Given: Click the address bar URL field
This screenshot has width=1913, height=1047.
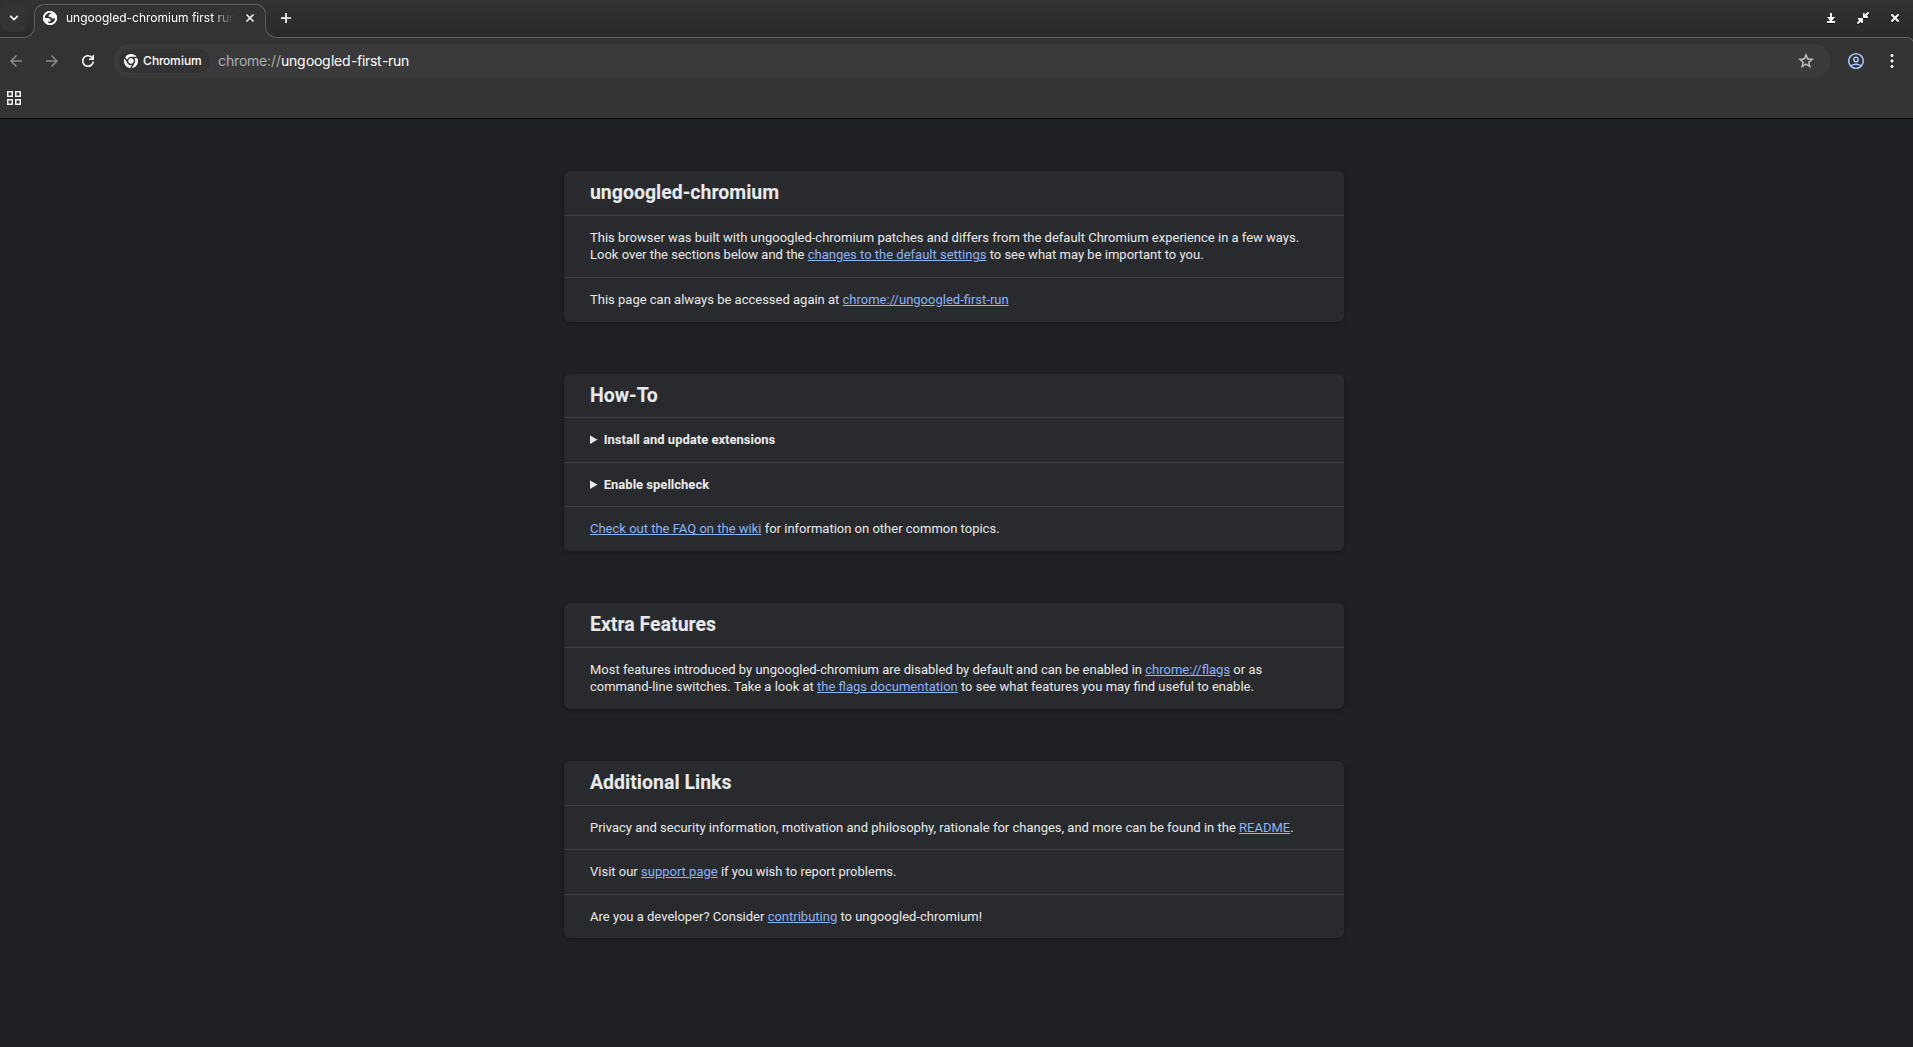Looking at the screenshot, I should coord(900,61).
